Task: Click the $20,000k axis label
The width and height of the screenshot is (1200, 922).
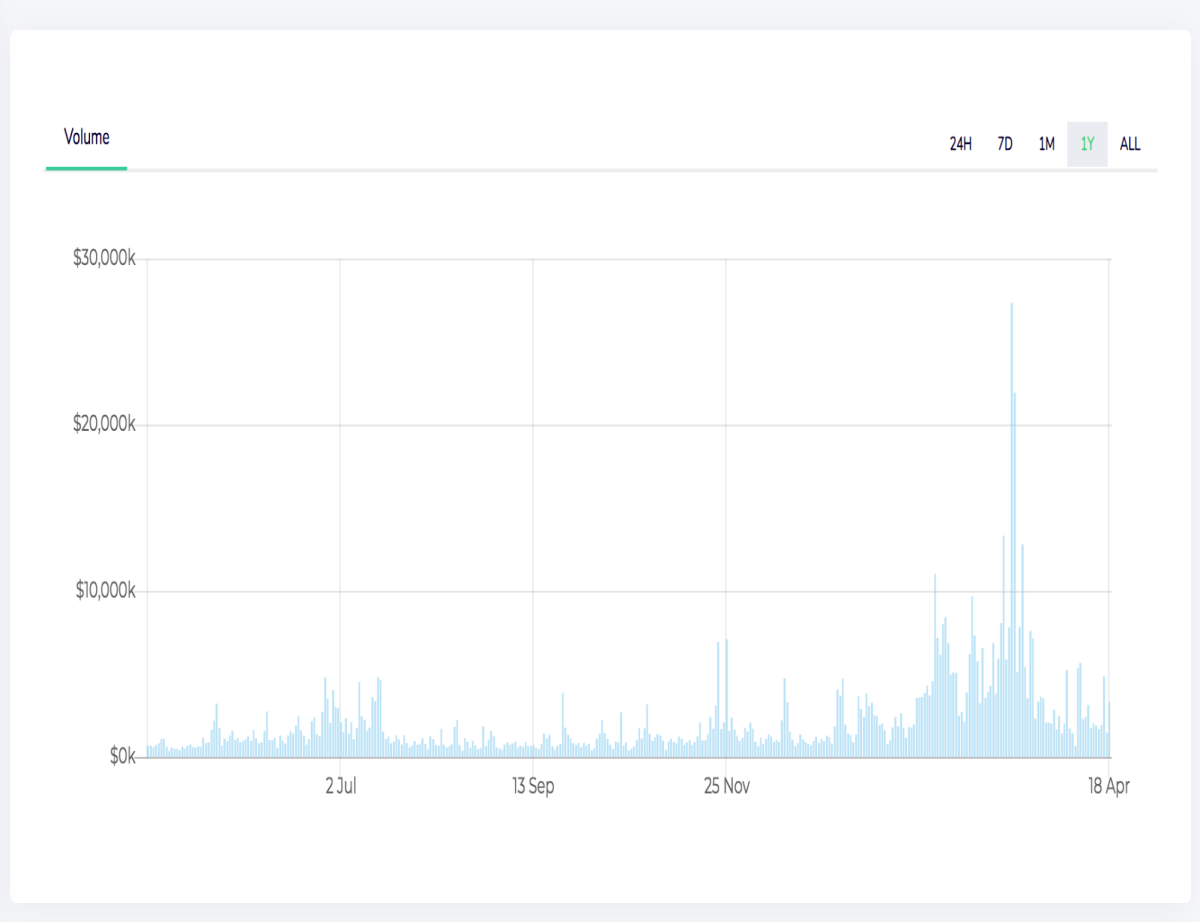Action: [x=105, y=425]
